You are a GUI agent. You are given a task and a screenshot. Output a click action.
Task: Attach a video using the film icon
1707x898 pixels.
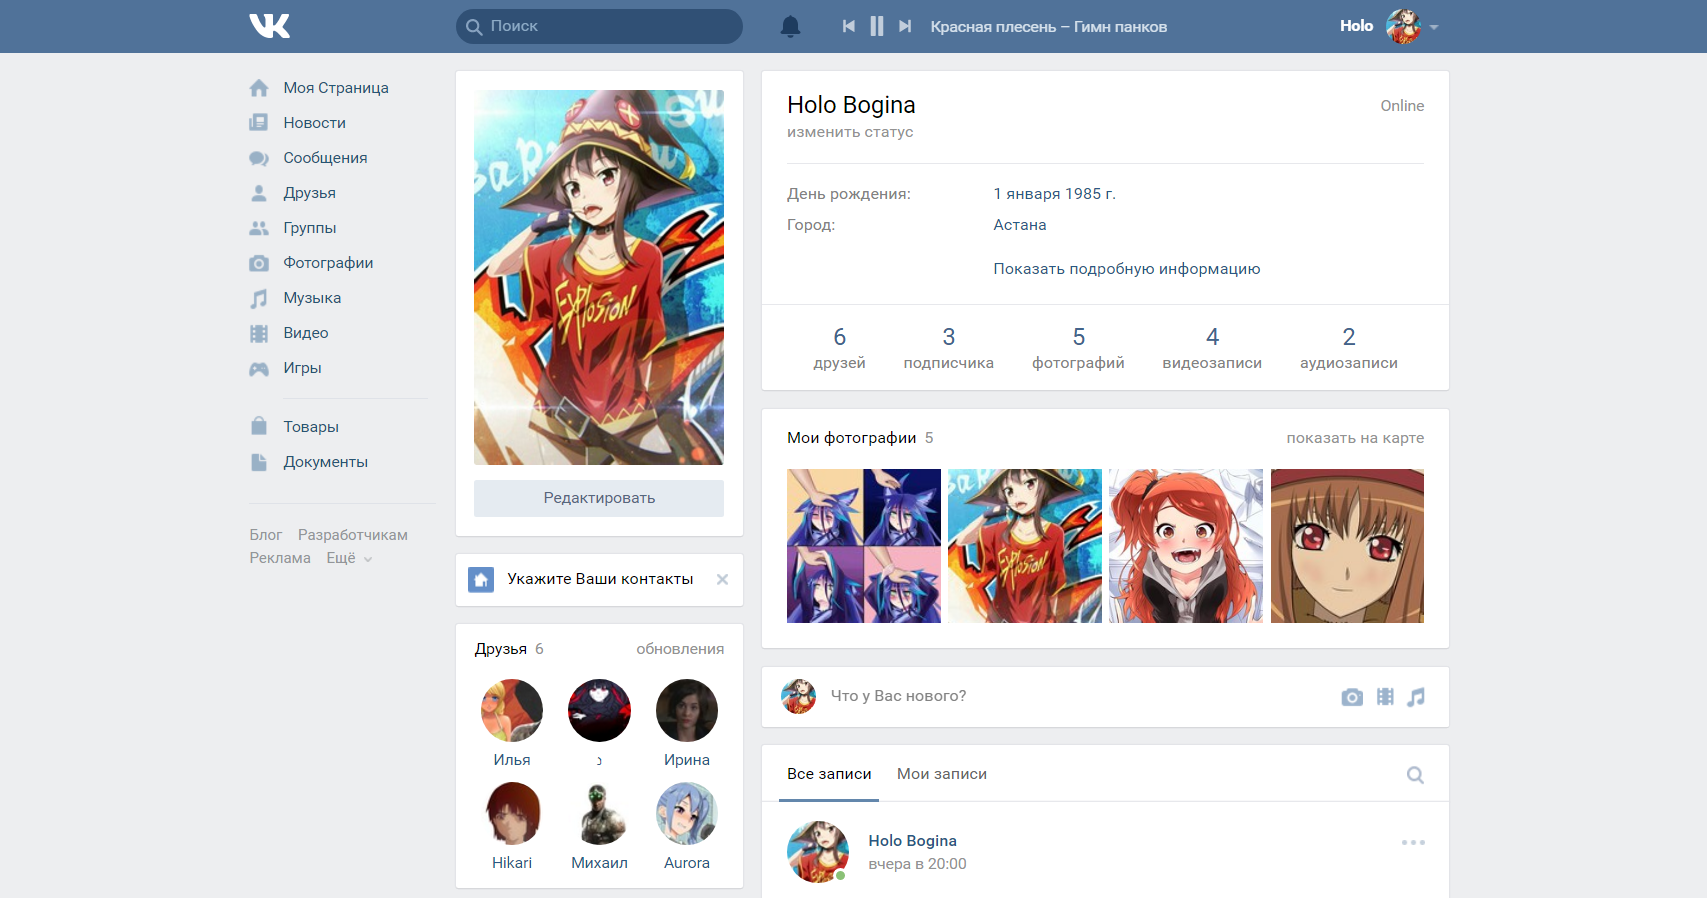tap(1385, 697)
